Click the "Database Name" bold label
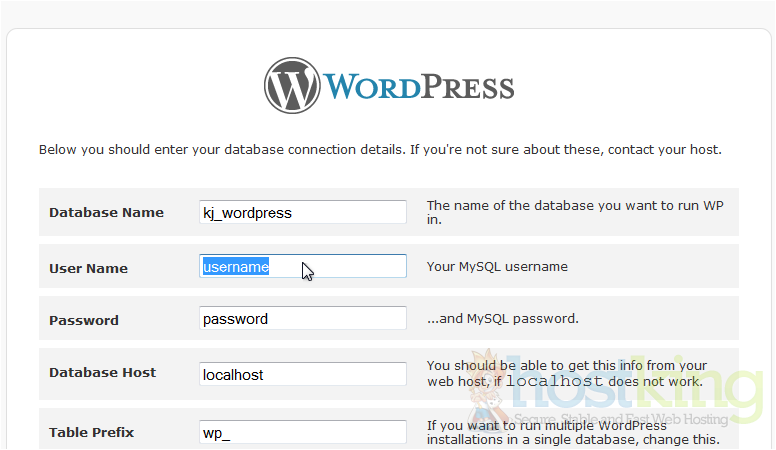776x450 pixels. point(106,212)
